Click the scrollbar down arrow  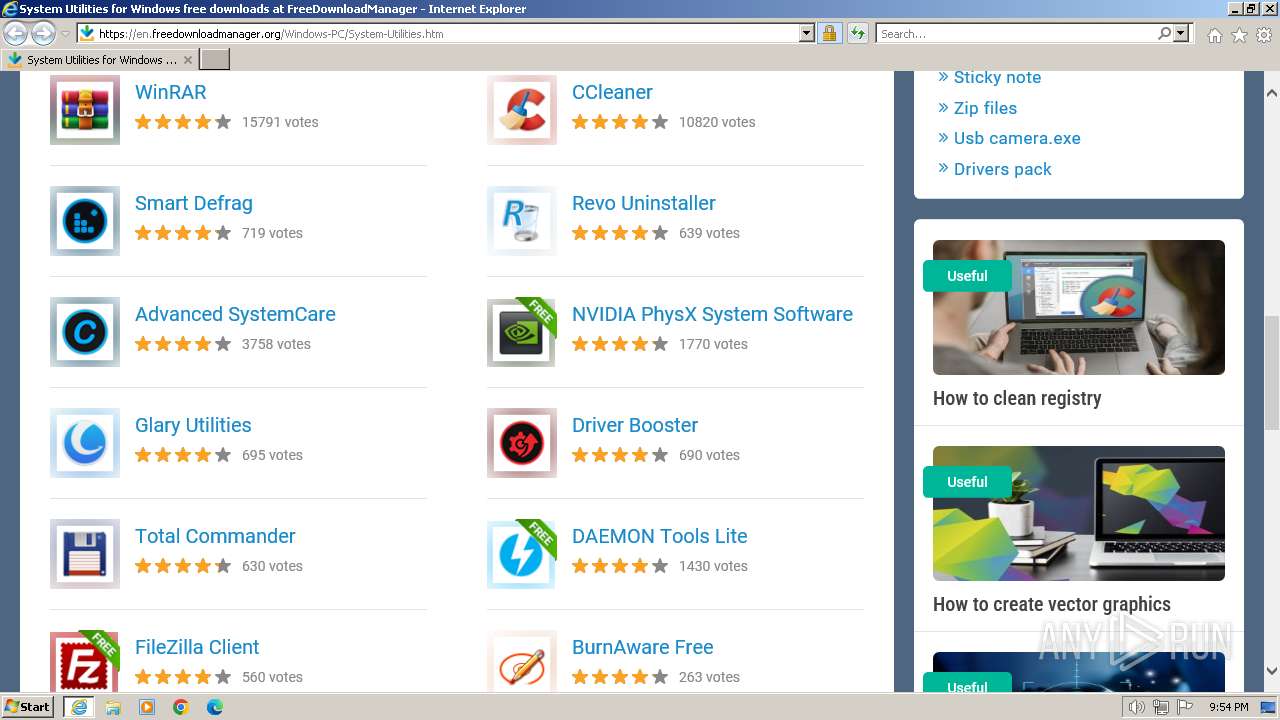click(1272, 671)
